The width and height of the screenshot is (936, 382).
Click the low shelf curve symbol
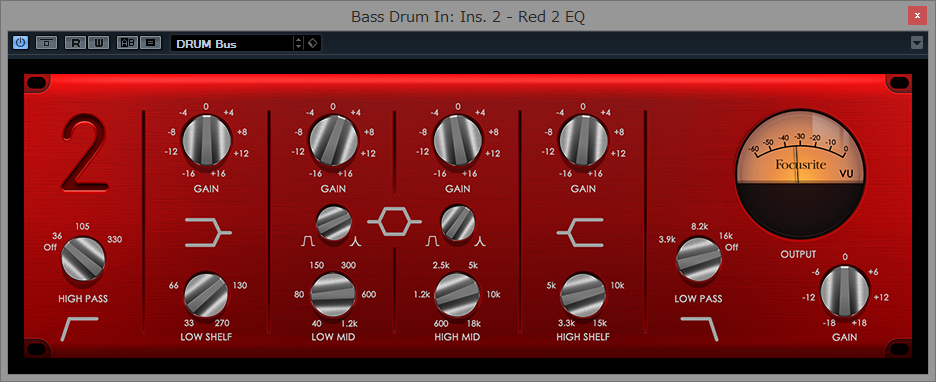tap(208, 233)
